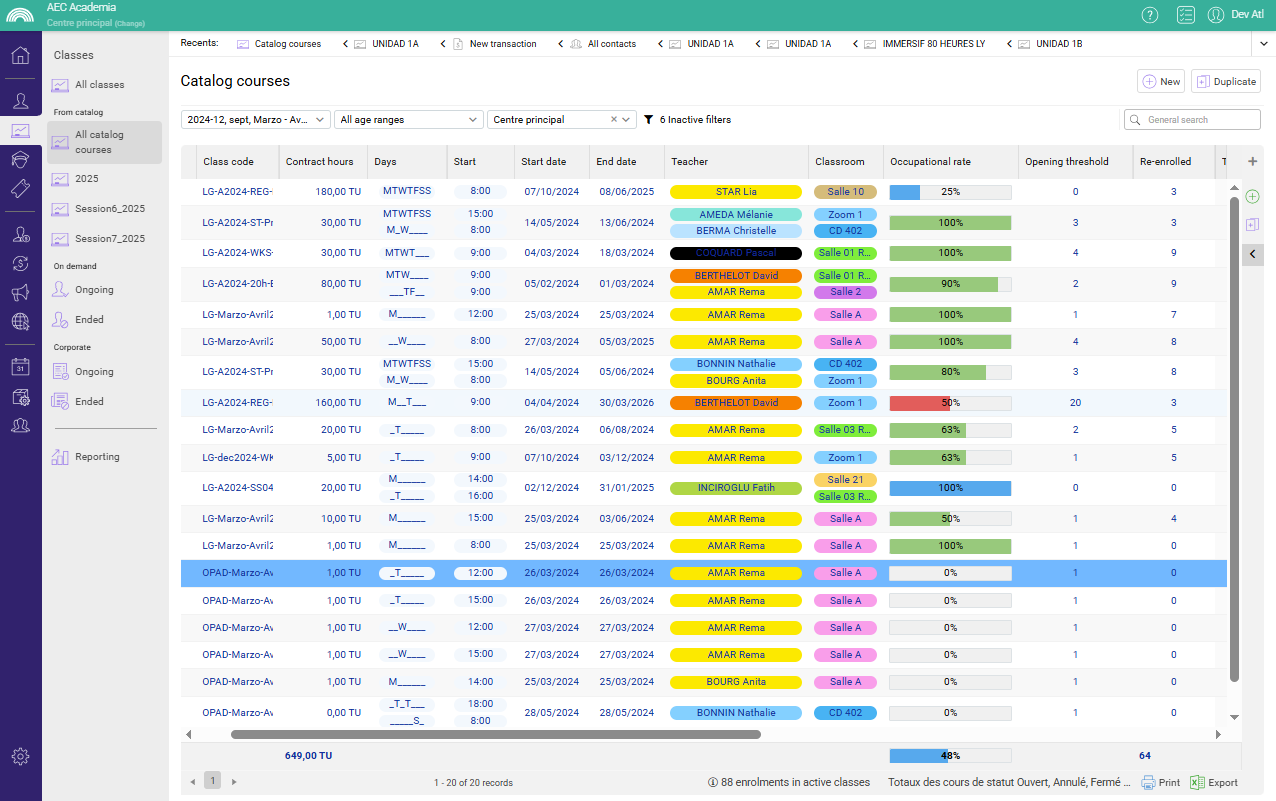Open Ended under On demand
The width and height of the screenshot is (1276, 801).
click(103, 320)
